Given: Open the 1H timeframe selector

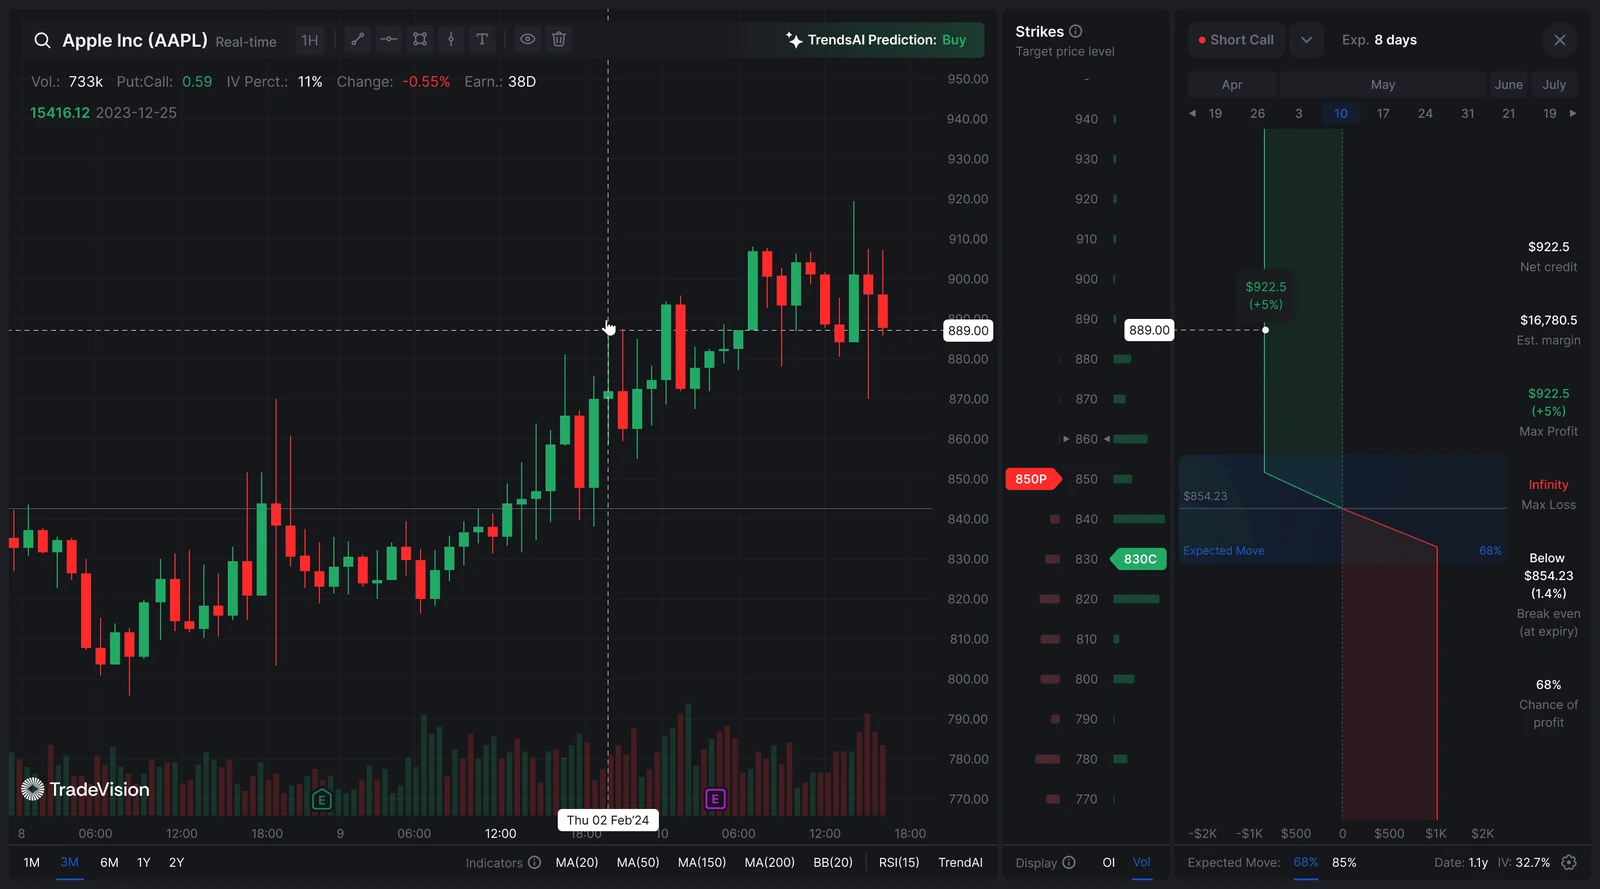Looking at the screenshot, I should pyautogui.click(x=310, y=40).
